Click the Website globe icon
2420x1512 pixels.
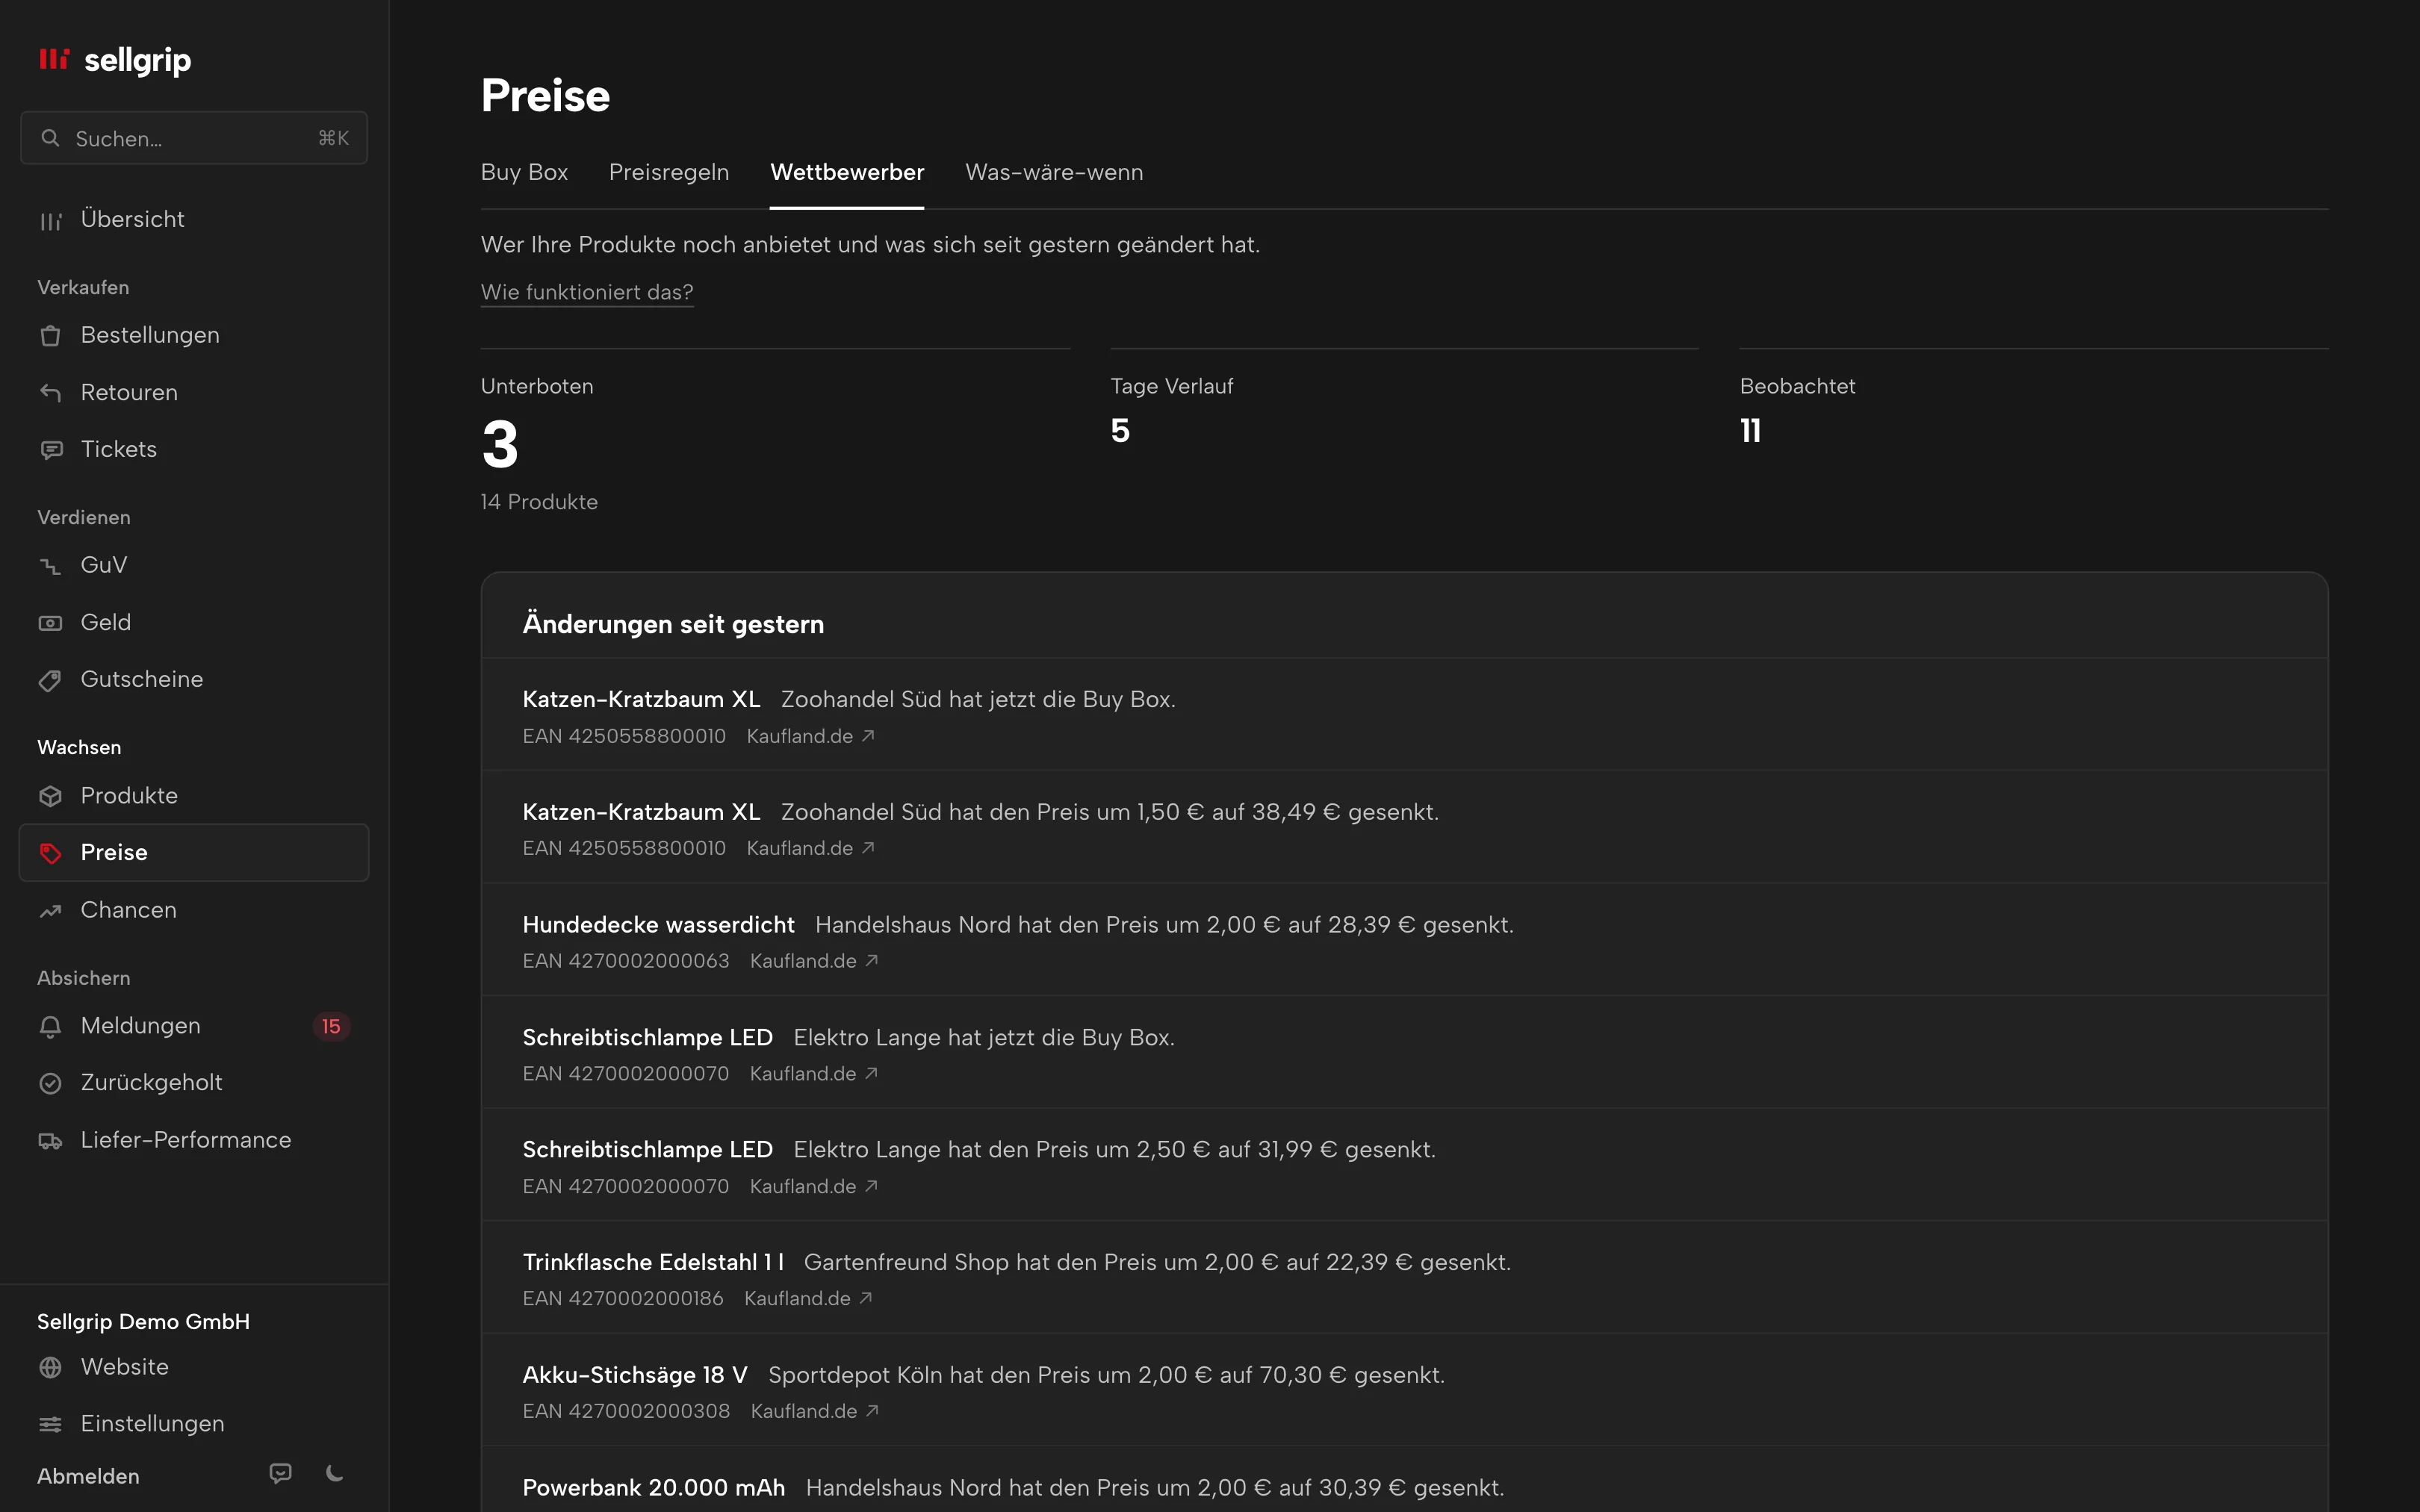coord(50,1367)
